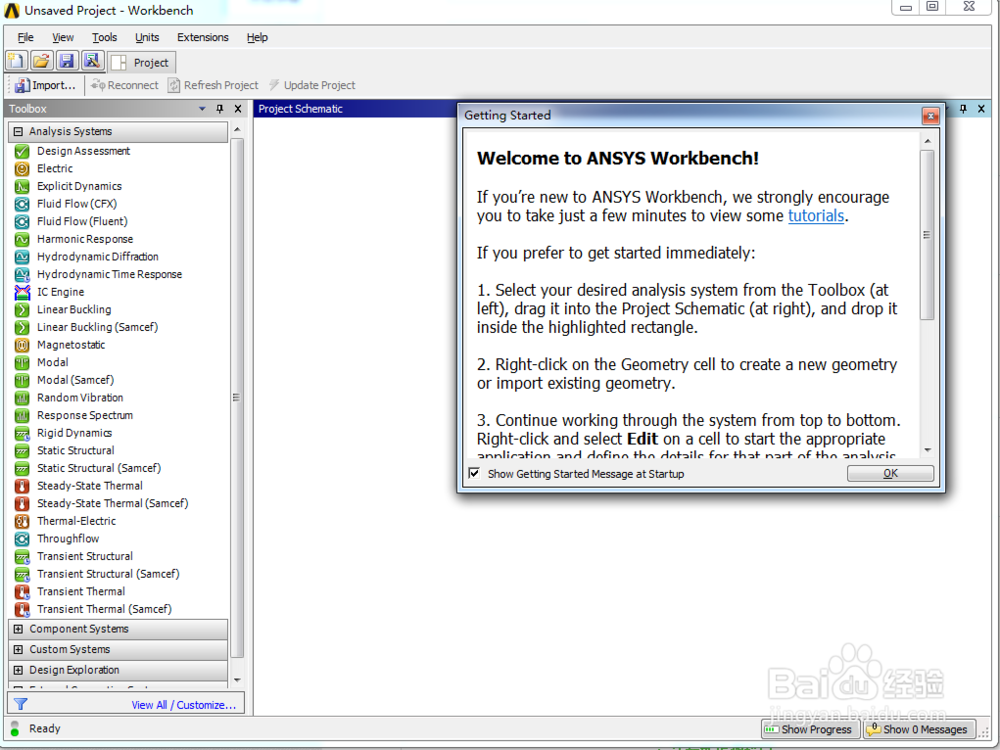The height and width of the screenshot is (750, 1000).
Task: Open the tutorials link
Action: click(816, 216)
